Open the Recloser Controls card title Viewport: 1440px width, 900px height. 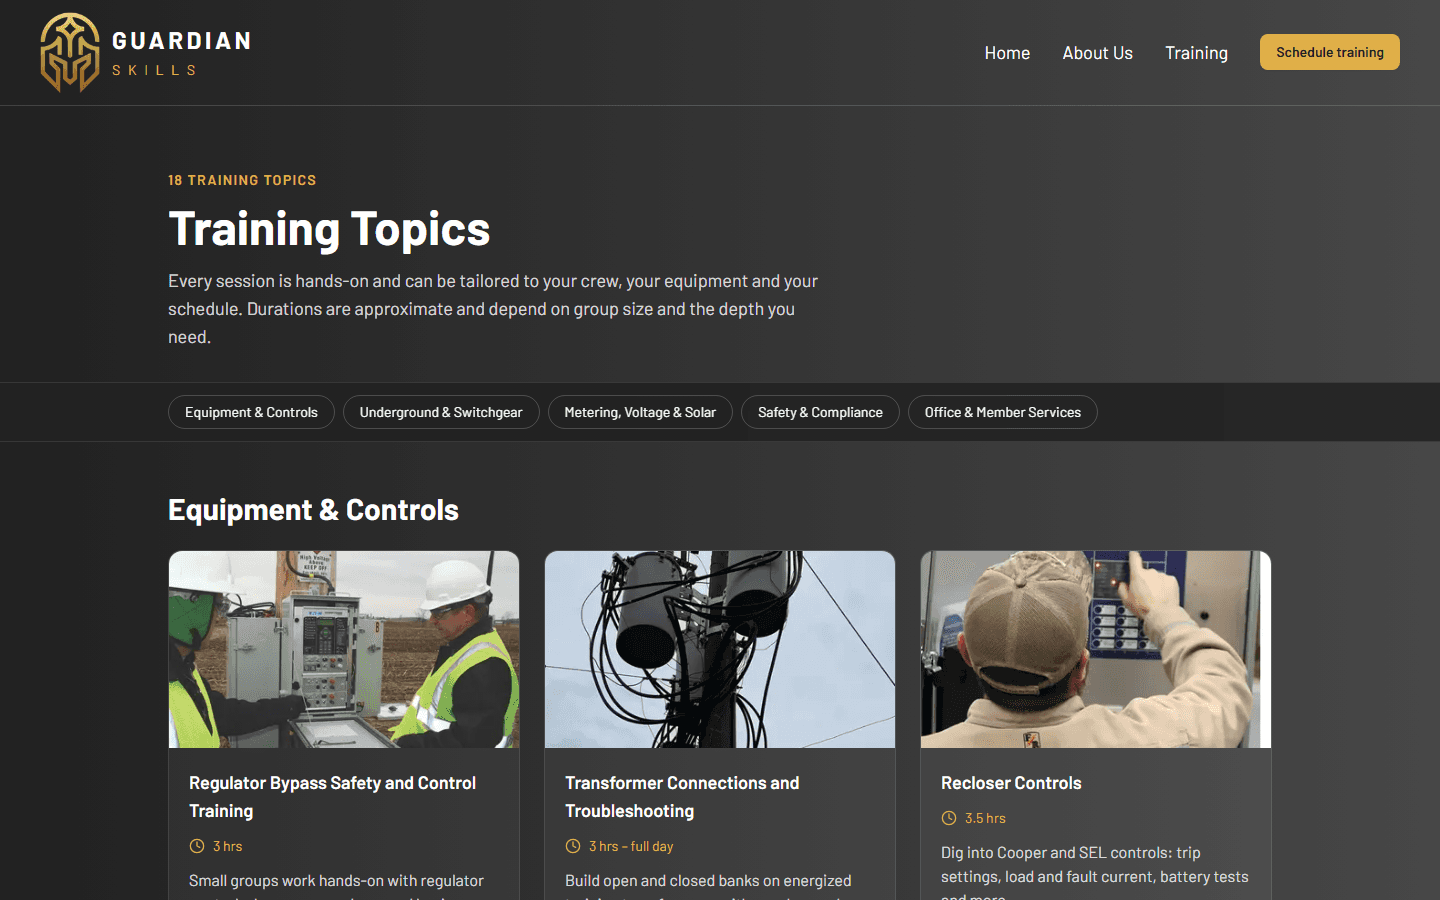(x=1011, y=783)
